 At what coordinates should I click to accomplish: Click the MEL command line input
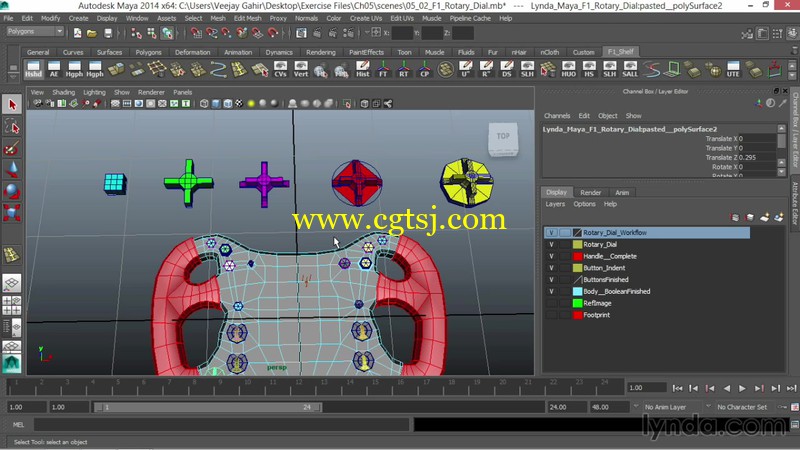[221, 424]
